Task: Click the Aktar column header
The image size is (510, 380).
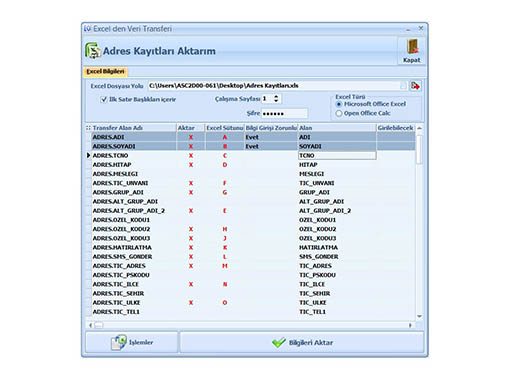Action: tap(191, 128)
